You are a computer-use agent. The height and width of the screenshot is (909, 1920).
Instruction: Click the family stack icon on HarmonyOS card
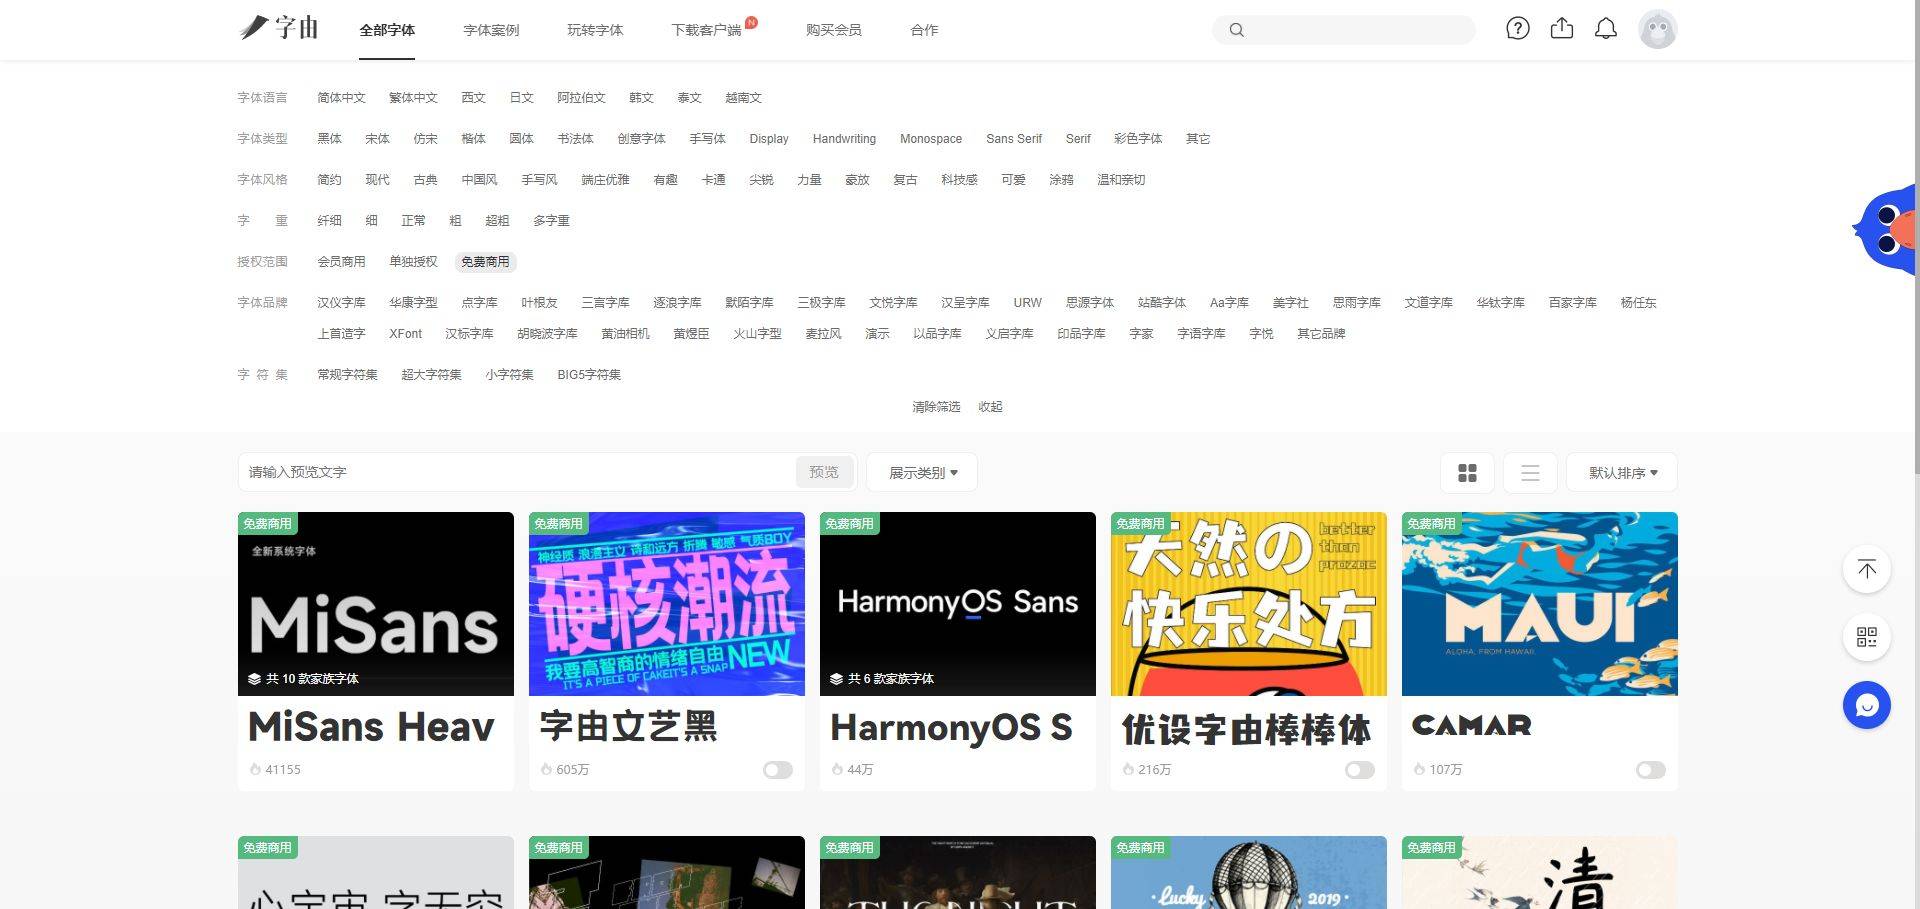(x=837, y=679)
